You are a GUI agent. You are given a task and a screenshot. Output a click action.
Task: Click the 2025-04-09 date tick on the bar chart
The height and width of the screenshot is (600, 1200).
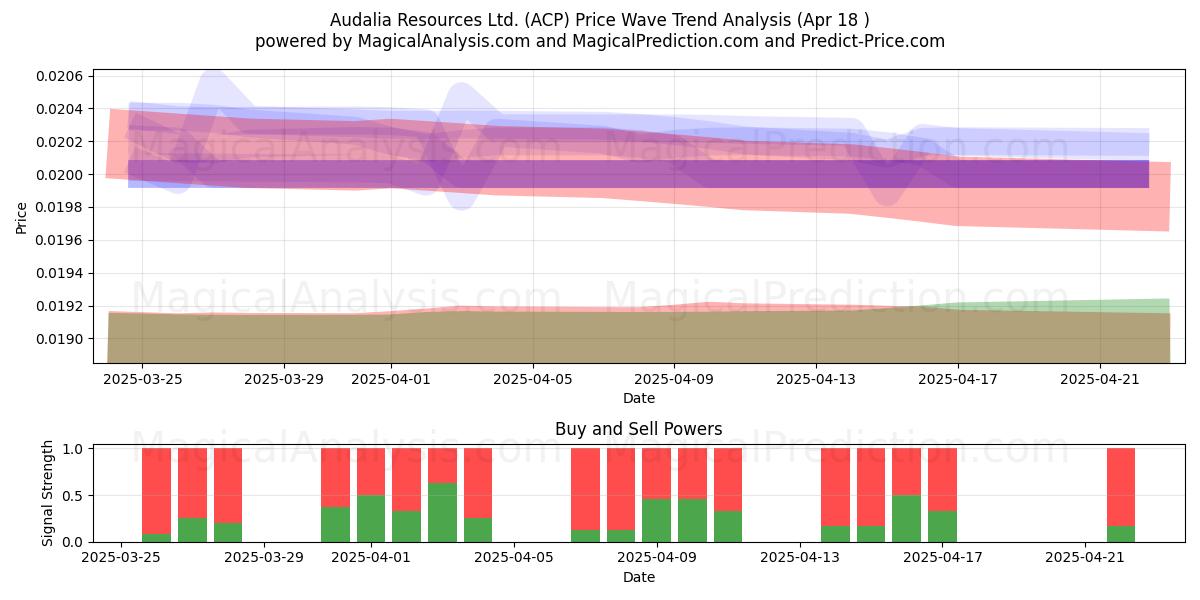pyautogui.click(x=657, y=558)
